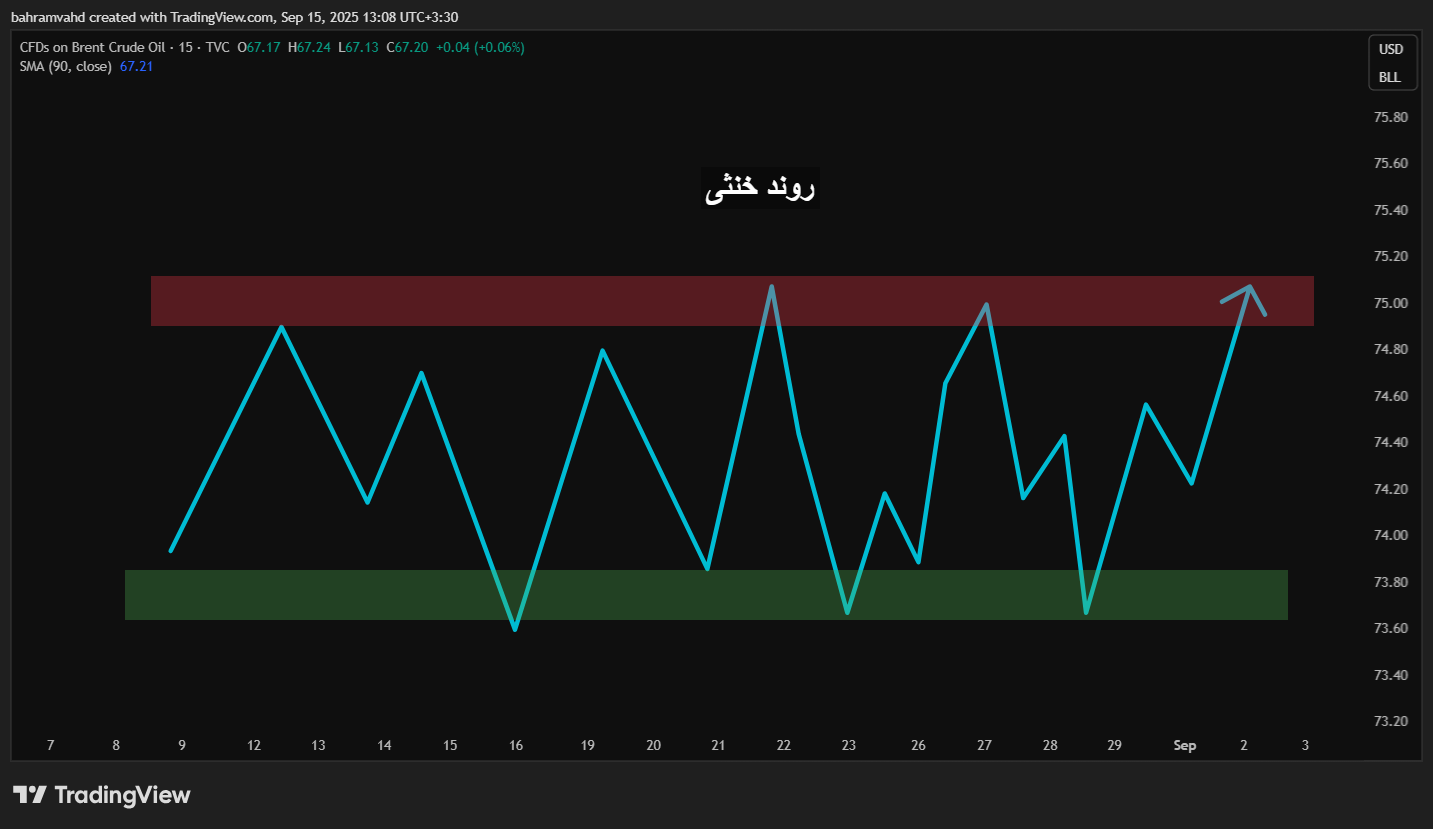Open the bahramvahd created with TradingView.com header
Viewport: 1433px width, 829px height.
234,17
